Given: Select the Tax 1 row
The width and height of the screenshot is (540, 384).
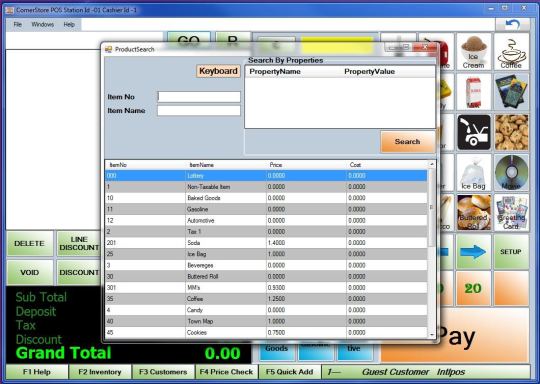Looking at the screenshot, I should tap(266, 232).
